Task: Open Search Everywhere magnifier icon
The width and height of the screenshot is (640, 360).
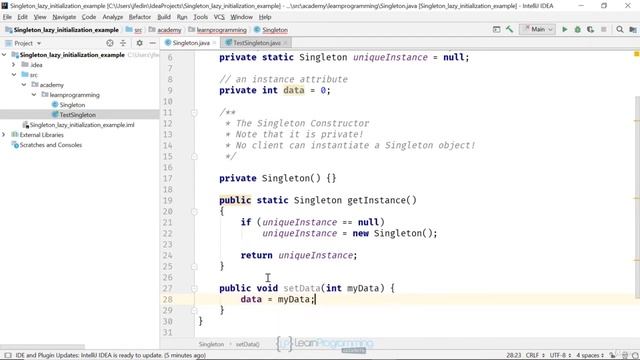Action: (x=620, y=29)
